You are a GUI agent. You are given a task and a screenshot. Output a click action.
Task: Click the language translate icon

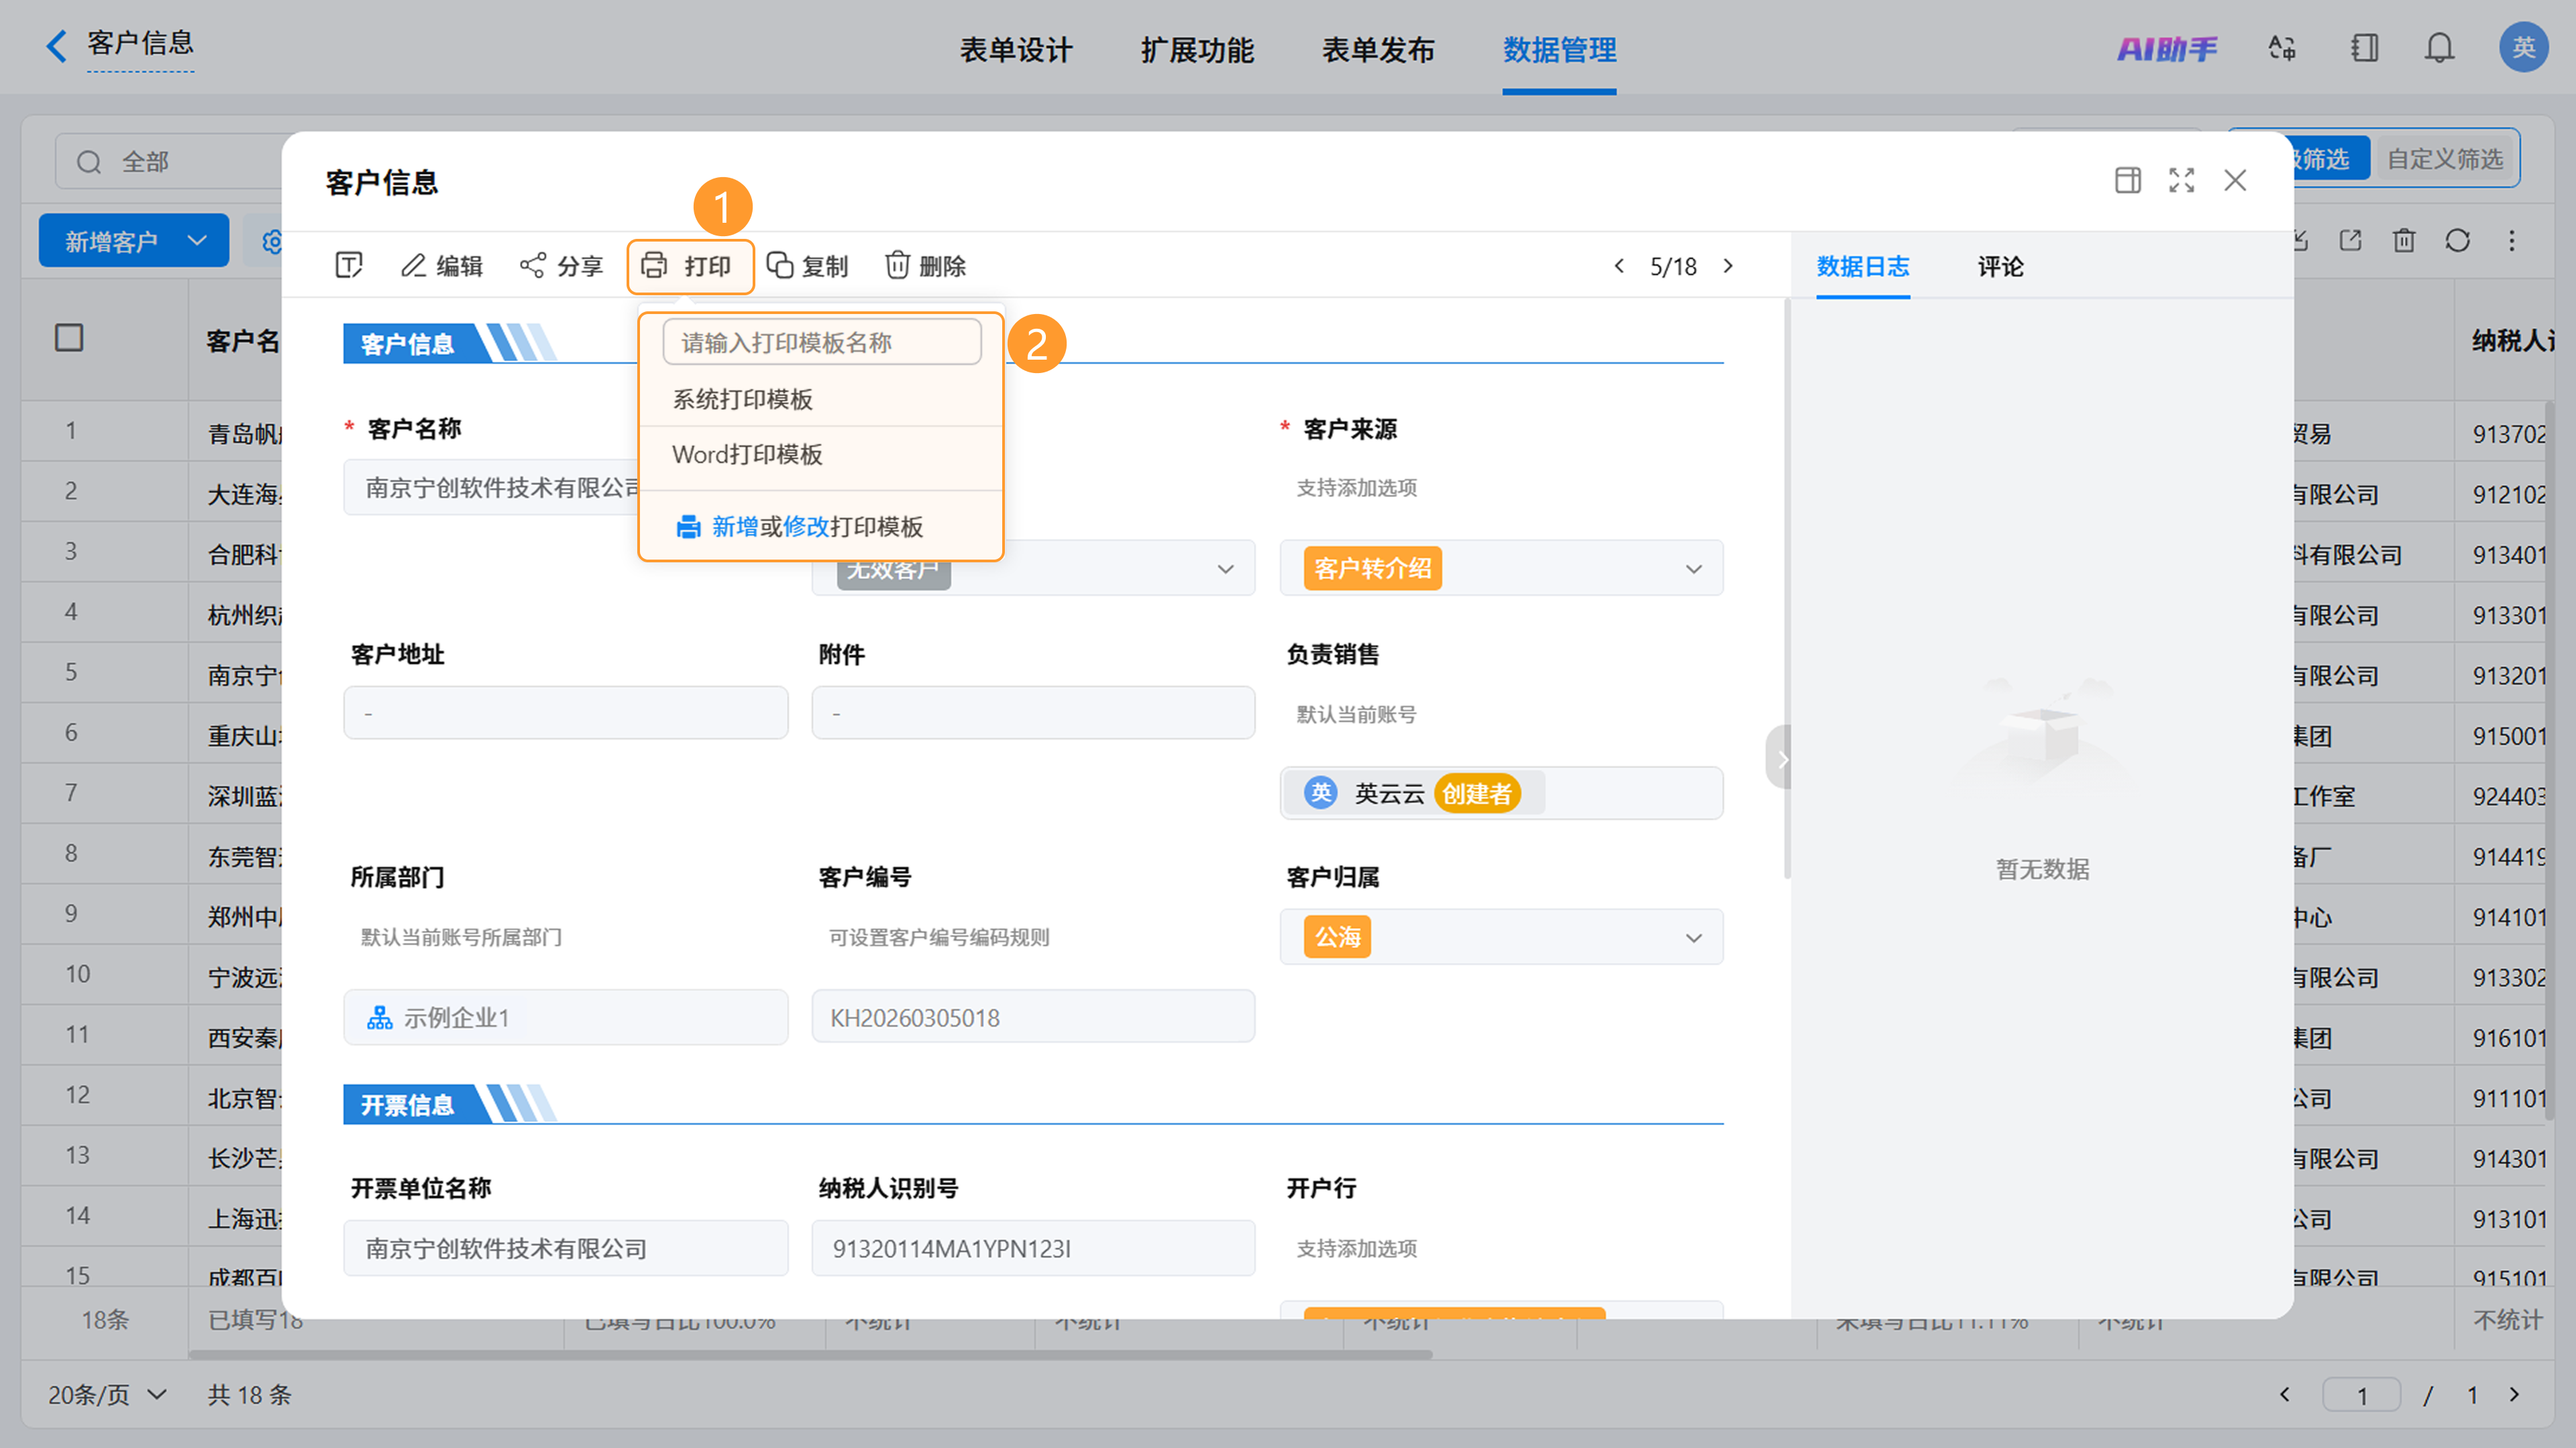[x=2282, y=48]
